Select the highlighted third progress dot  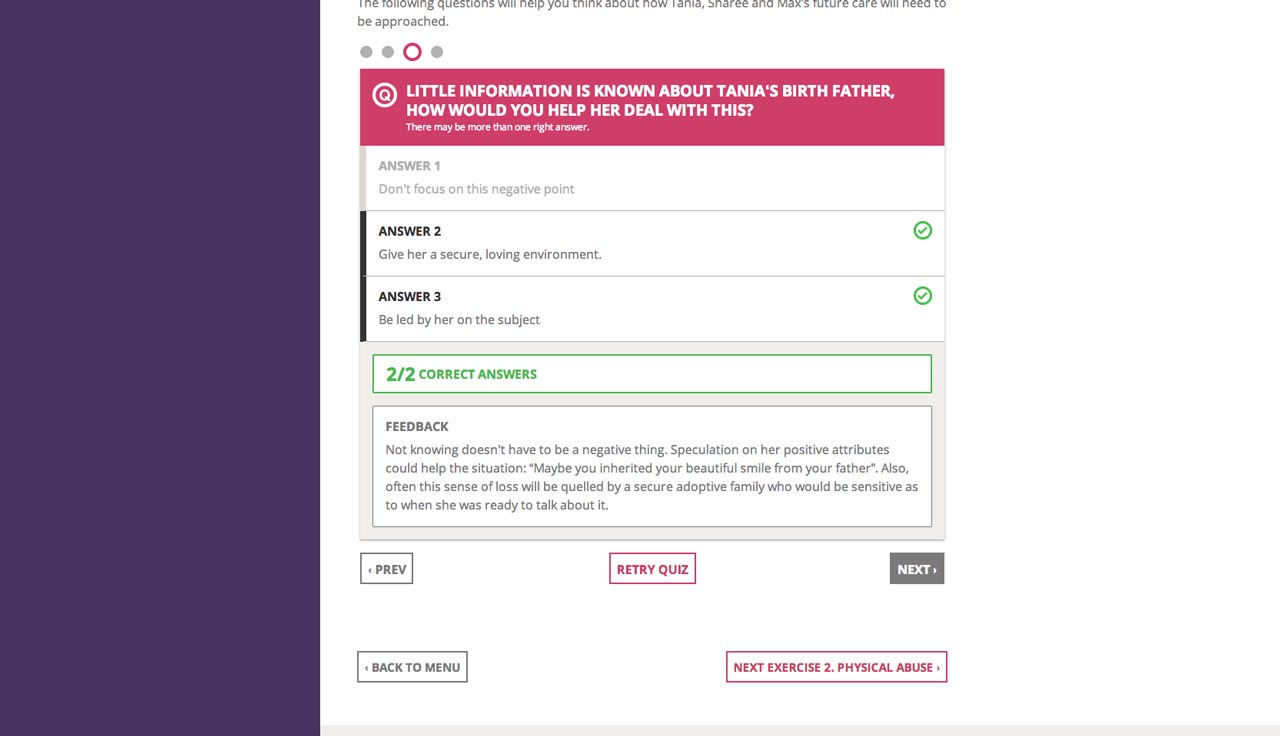[x=412, y=52]
